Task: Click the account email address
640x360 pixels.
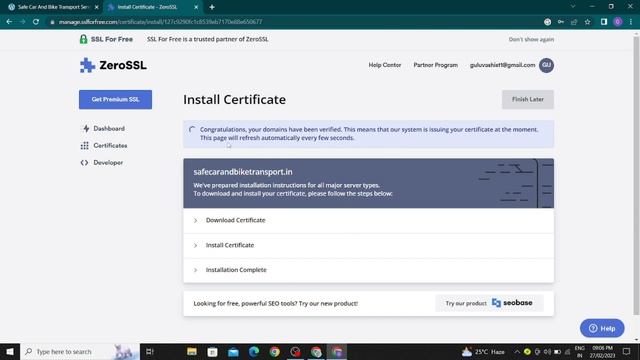Action: point(502,65)
